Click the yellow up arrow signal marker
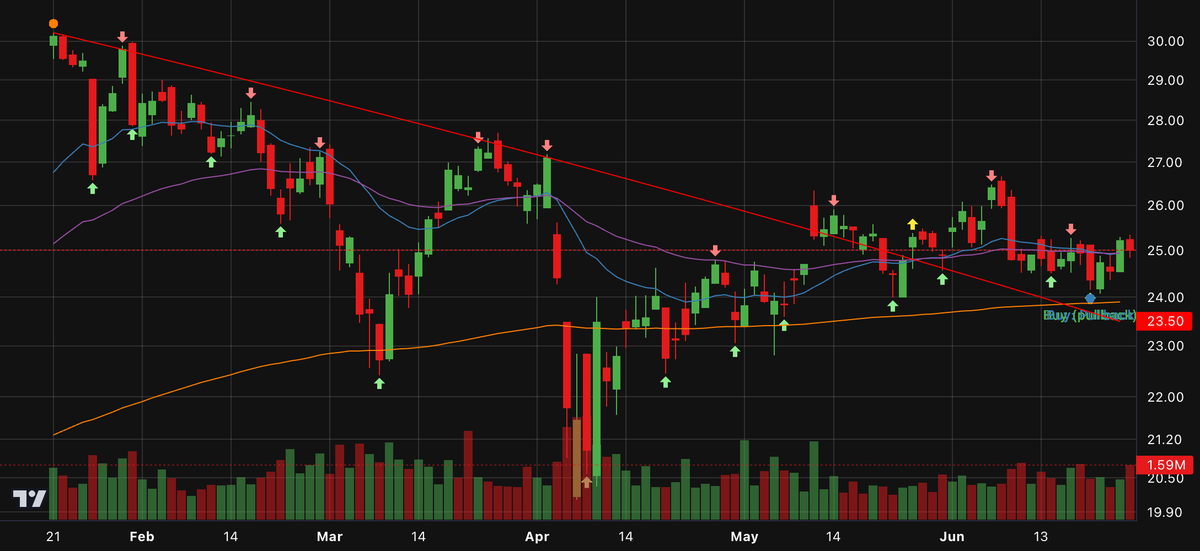1200x551 pixels. [x=912, y=223]
